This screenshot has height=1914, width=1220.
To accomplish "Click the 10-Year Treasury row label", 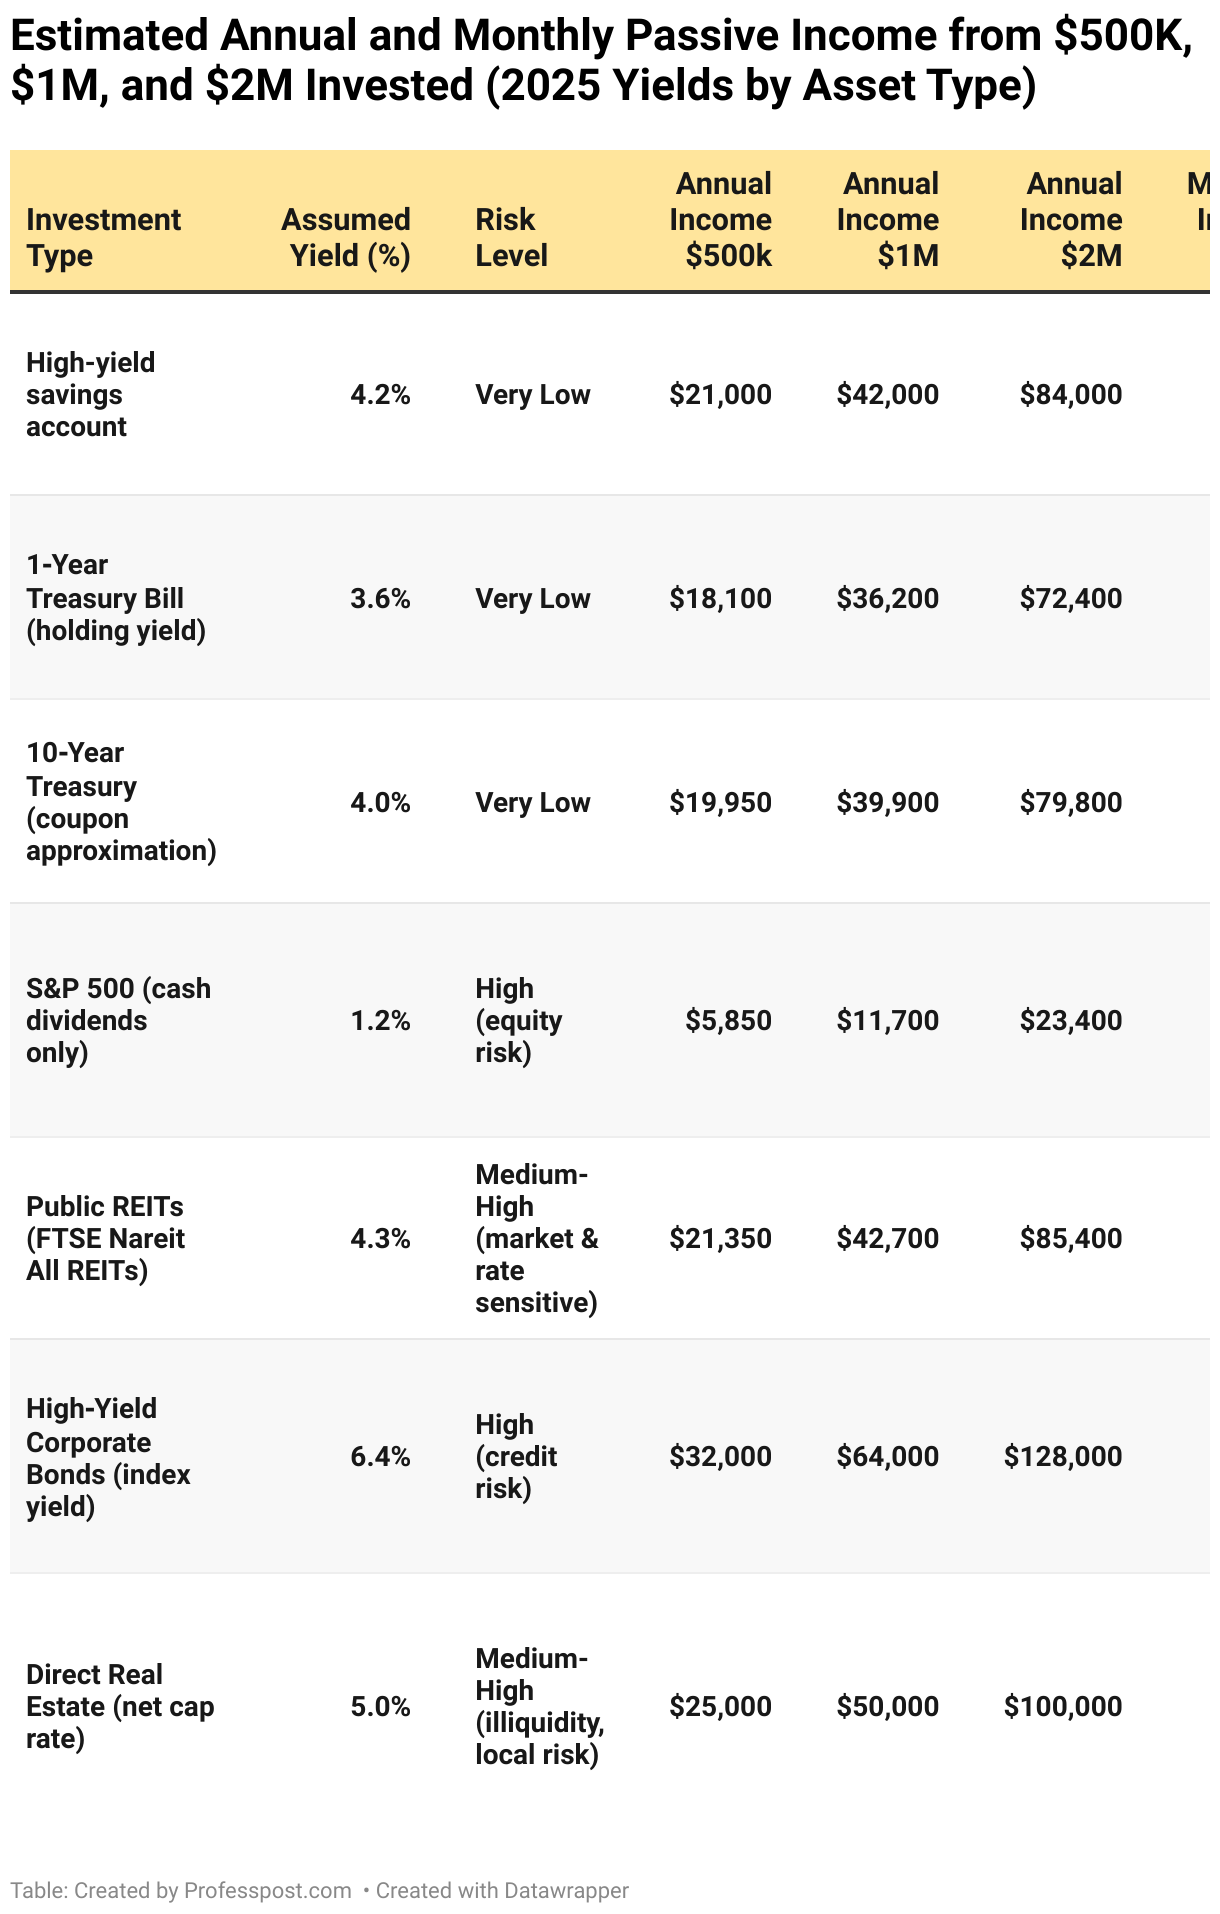I will tap(121, 802).
